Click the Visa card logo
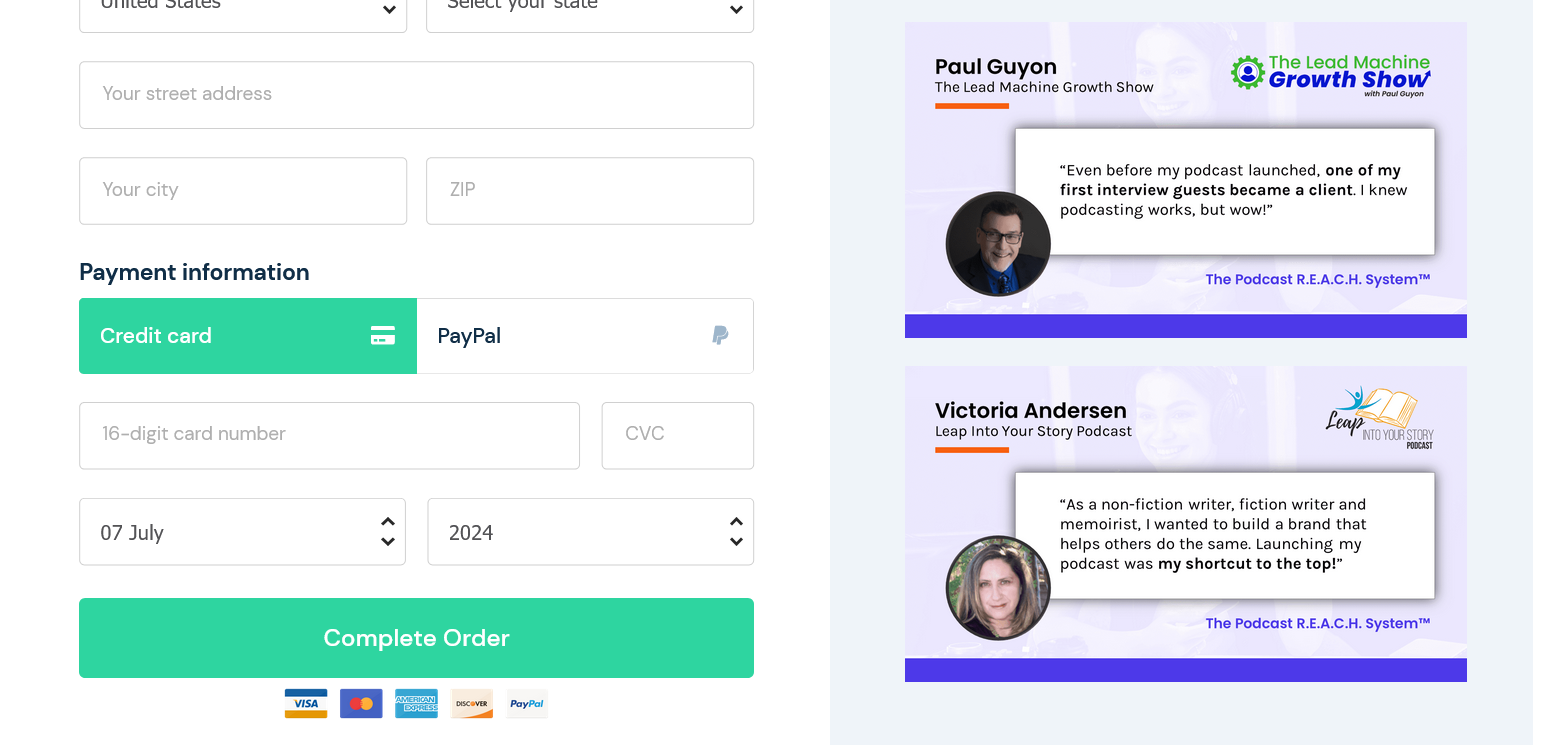The height and width of the screenshot is (752, 1549). click(x=306, y=703)
